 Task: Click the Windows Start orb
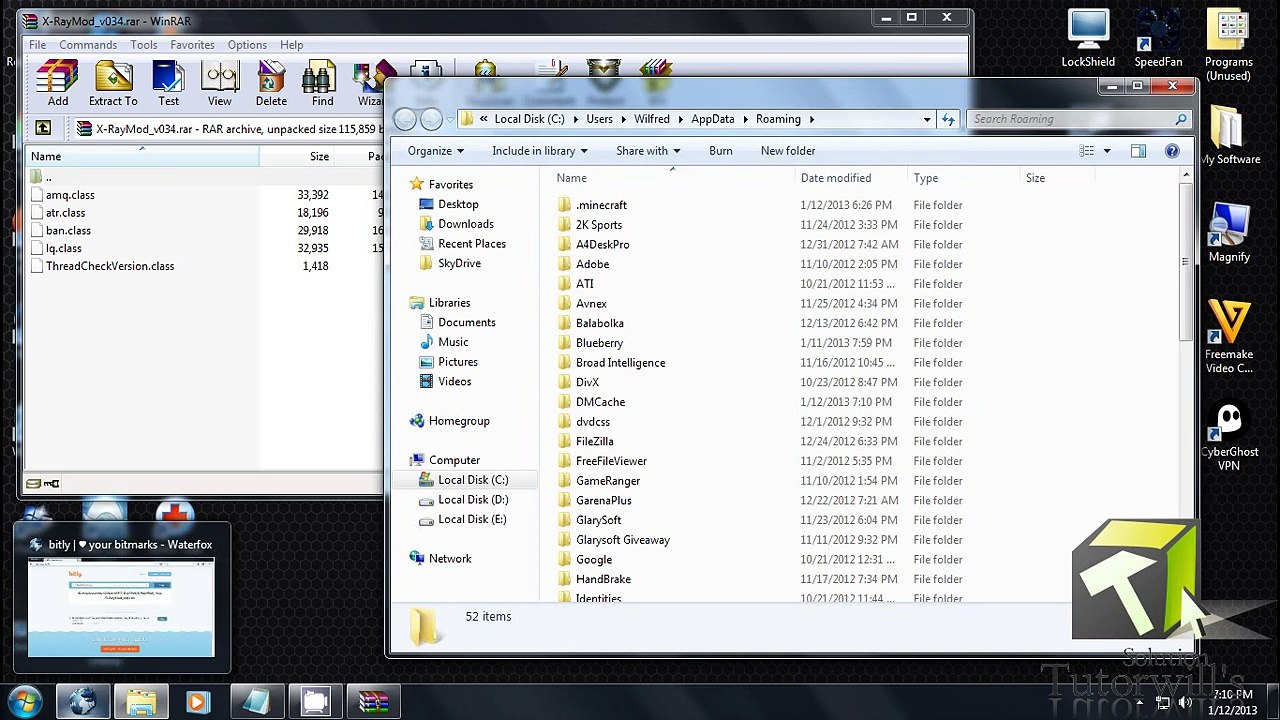[x=24, y=702]
